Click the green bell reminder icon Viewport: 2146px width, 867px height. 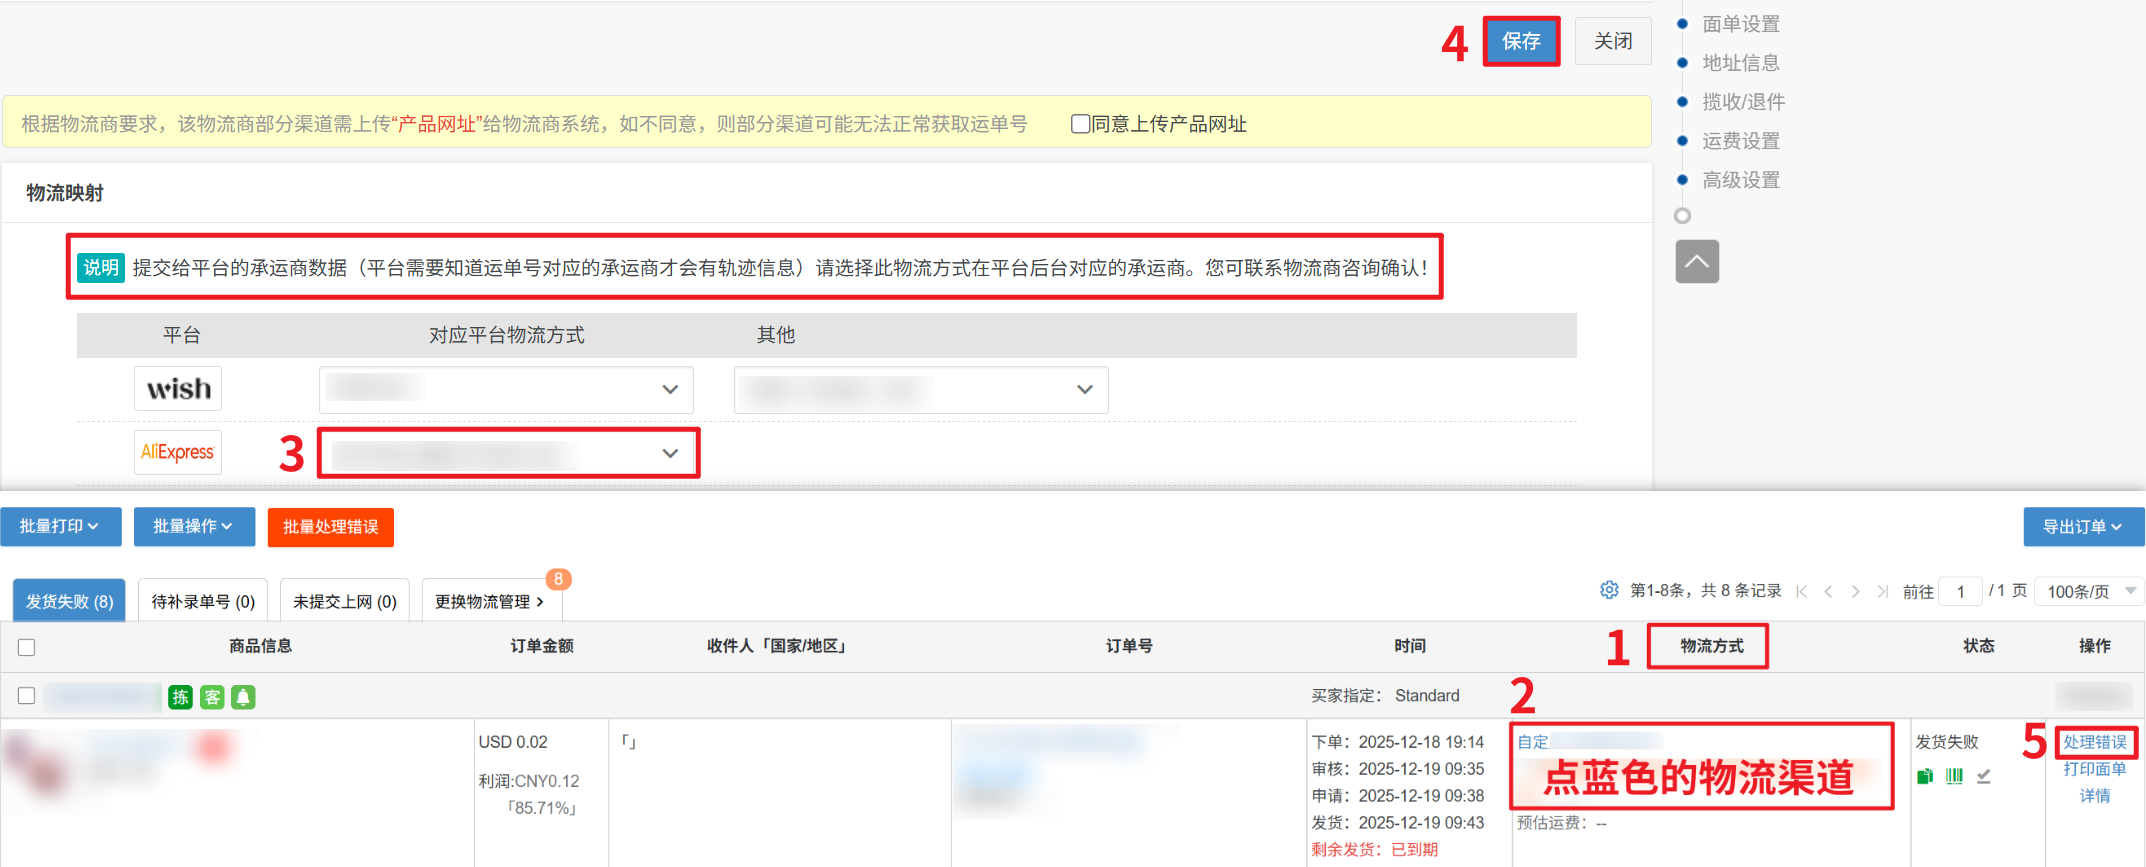point(243,697)
